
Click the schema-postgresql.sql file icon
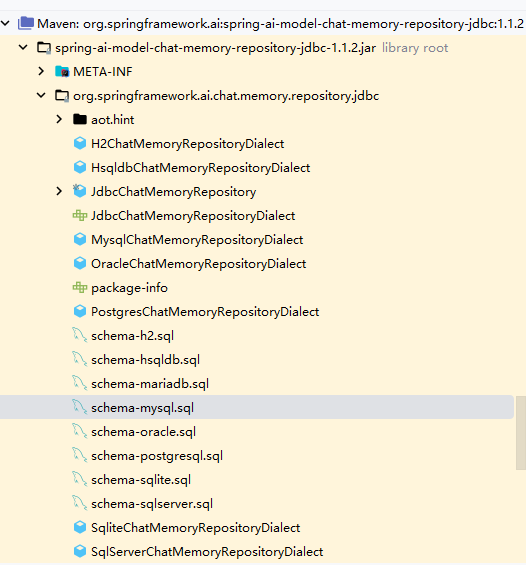point(80,455)
